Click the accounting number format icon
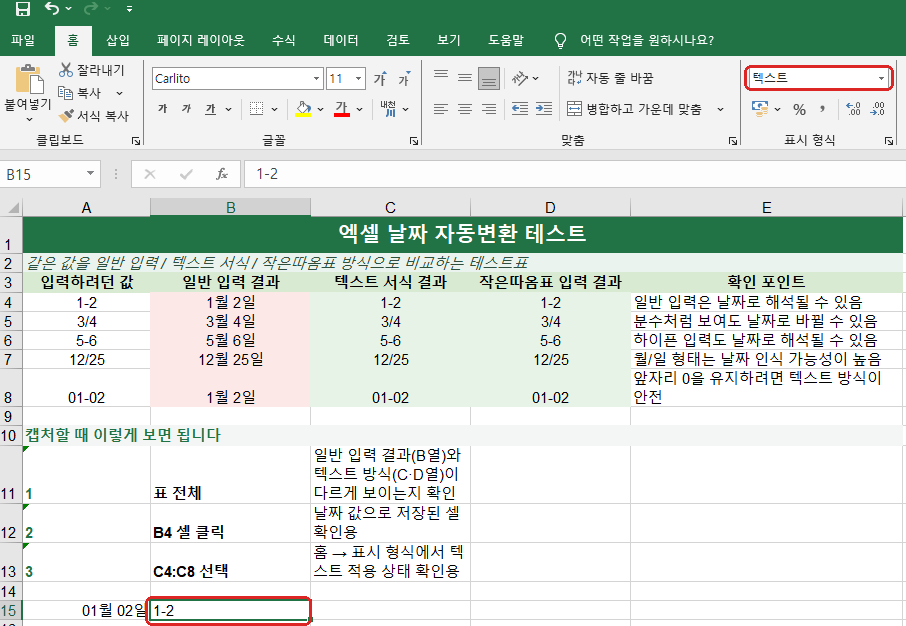The image size is (906, 626). [759, 109]
